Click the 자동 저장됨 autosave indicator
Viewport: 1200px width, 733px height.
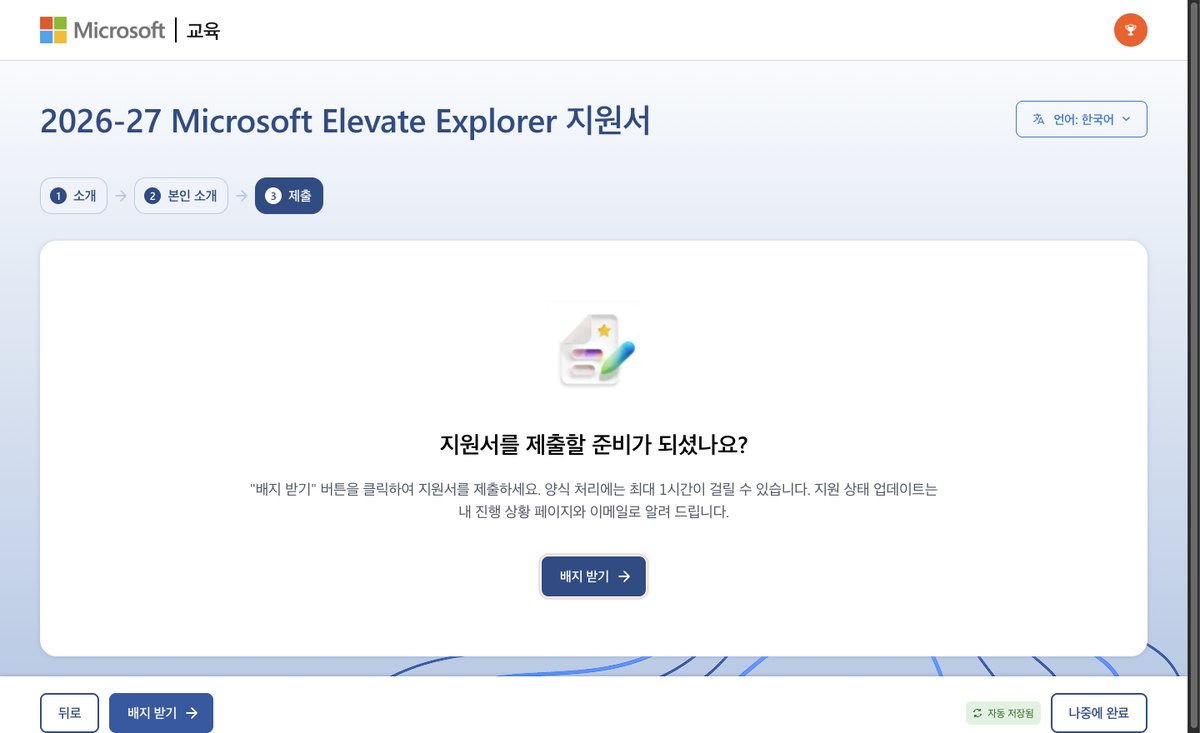[x=1004, y=713]
